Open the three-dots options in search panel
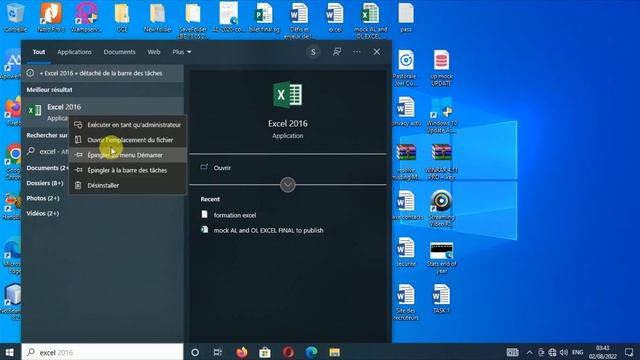 [x=357, y=52]
